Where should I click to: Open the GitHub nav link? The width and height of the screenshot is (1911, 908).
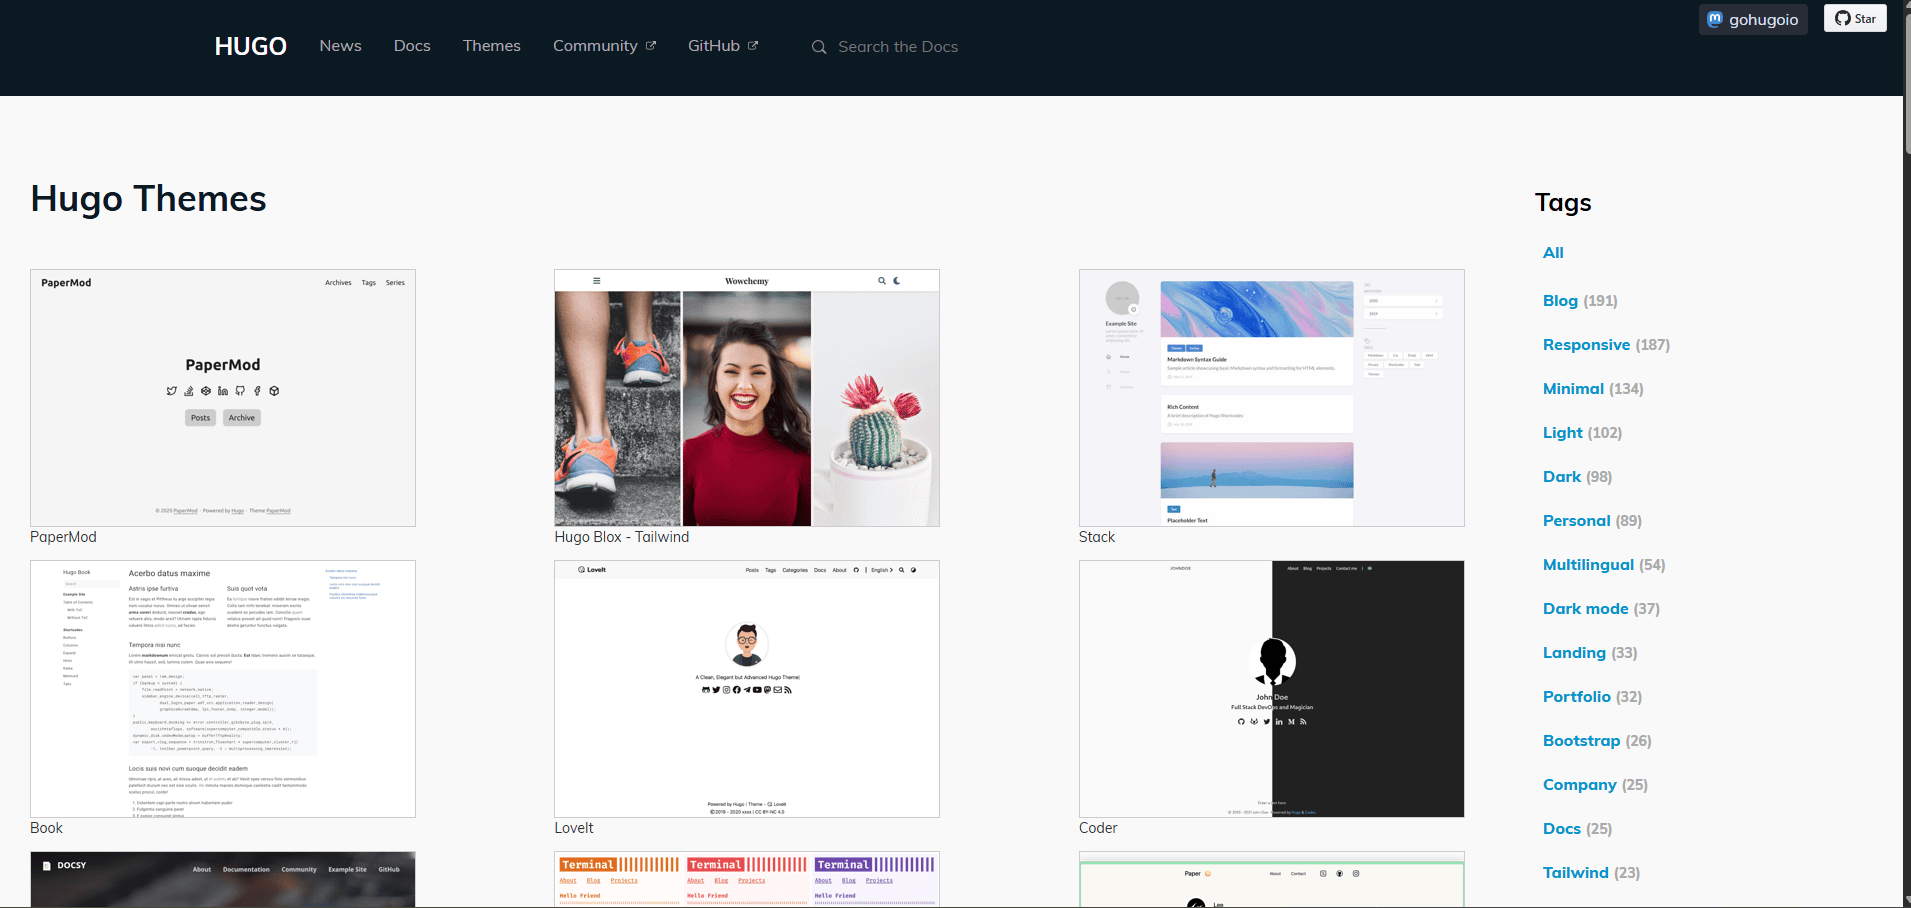coord(723,46)
